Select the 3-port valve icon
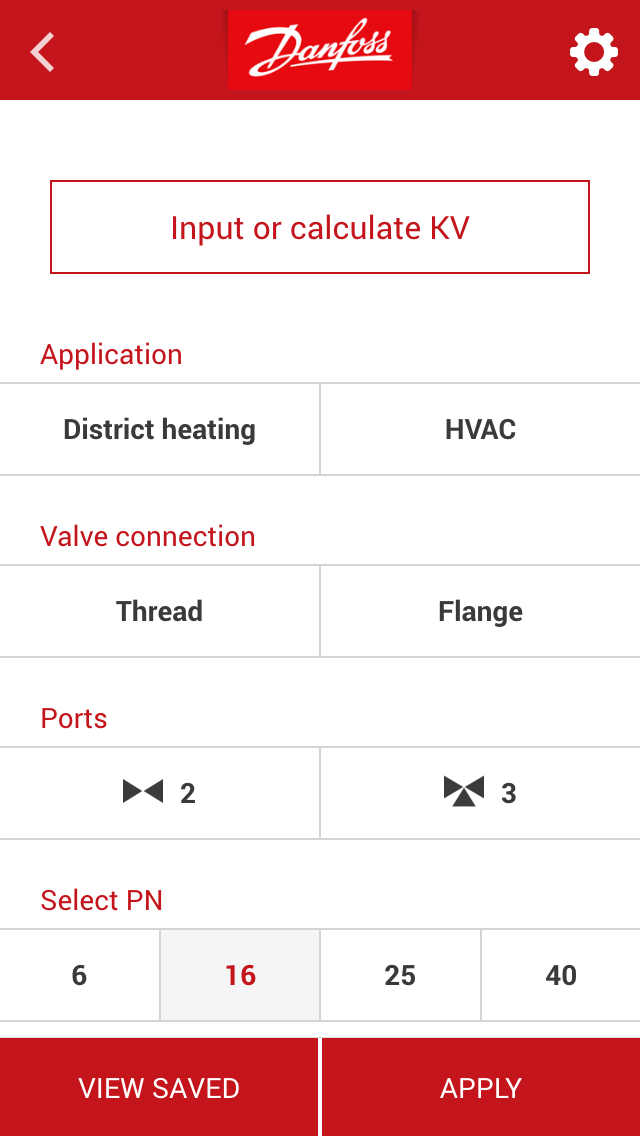 [480, 793]
